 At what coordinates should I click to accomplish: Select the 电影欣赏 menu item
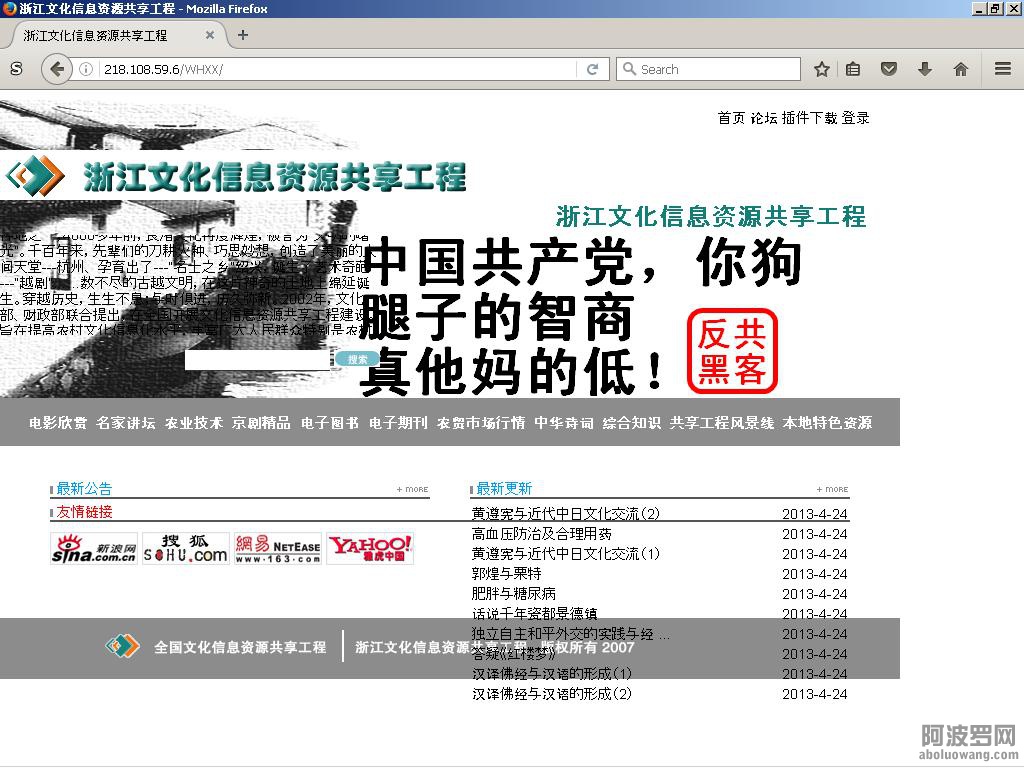pyautogui.click(x=58, y=423)
